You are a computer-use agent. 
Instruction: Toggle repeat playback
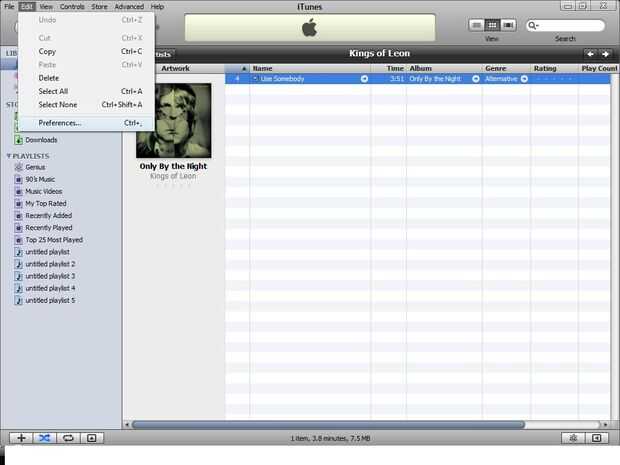[x=68, y=438]
